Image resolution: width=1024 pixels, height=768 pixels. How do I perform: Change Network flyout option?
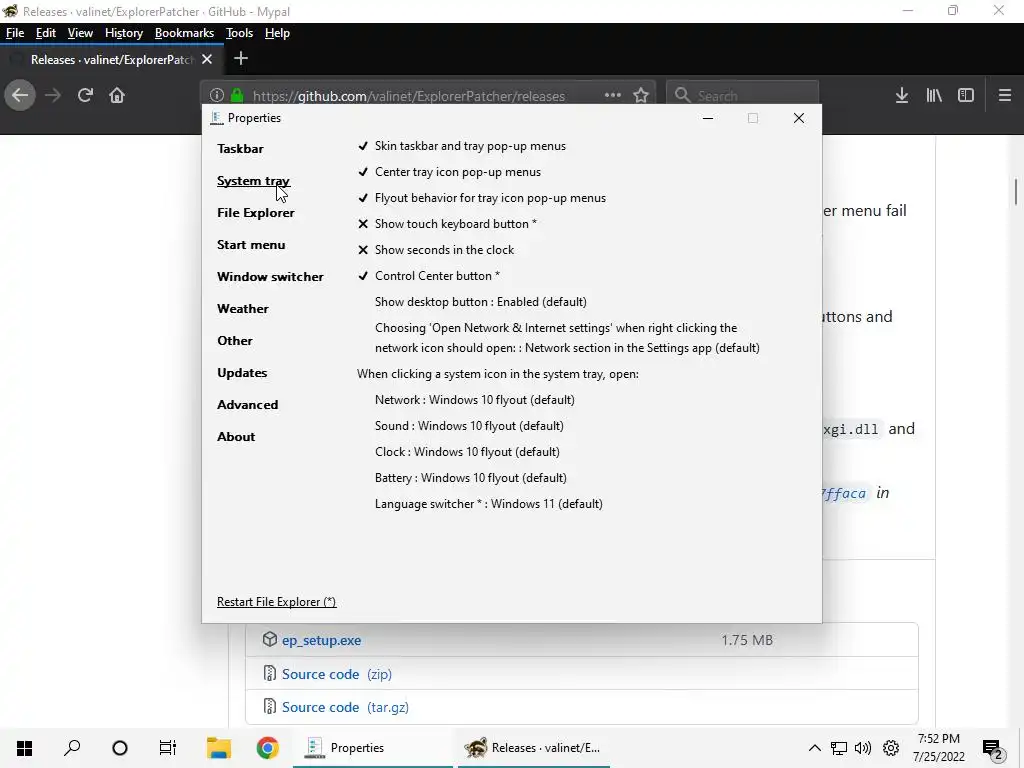point(475,400)
